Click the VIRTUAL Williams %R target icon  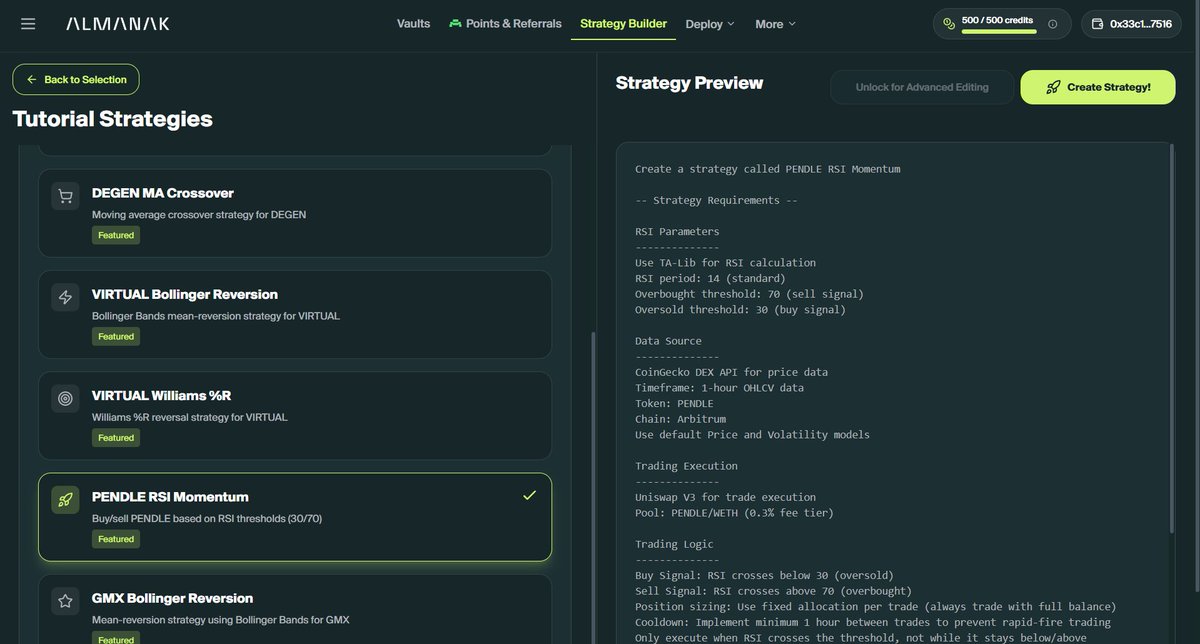click(66, 399)
